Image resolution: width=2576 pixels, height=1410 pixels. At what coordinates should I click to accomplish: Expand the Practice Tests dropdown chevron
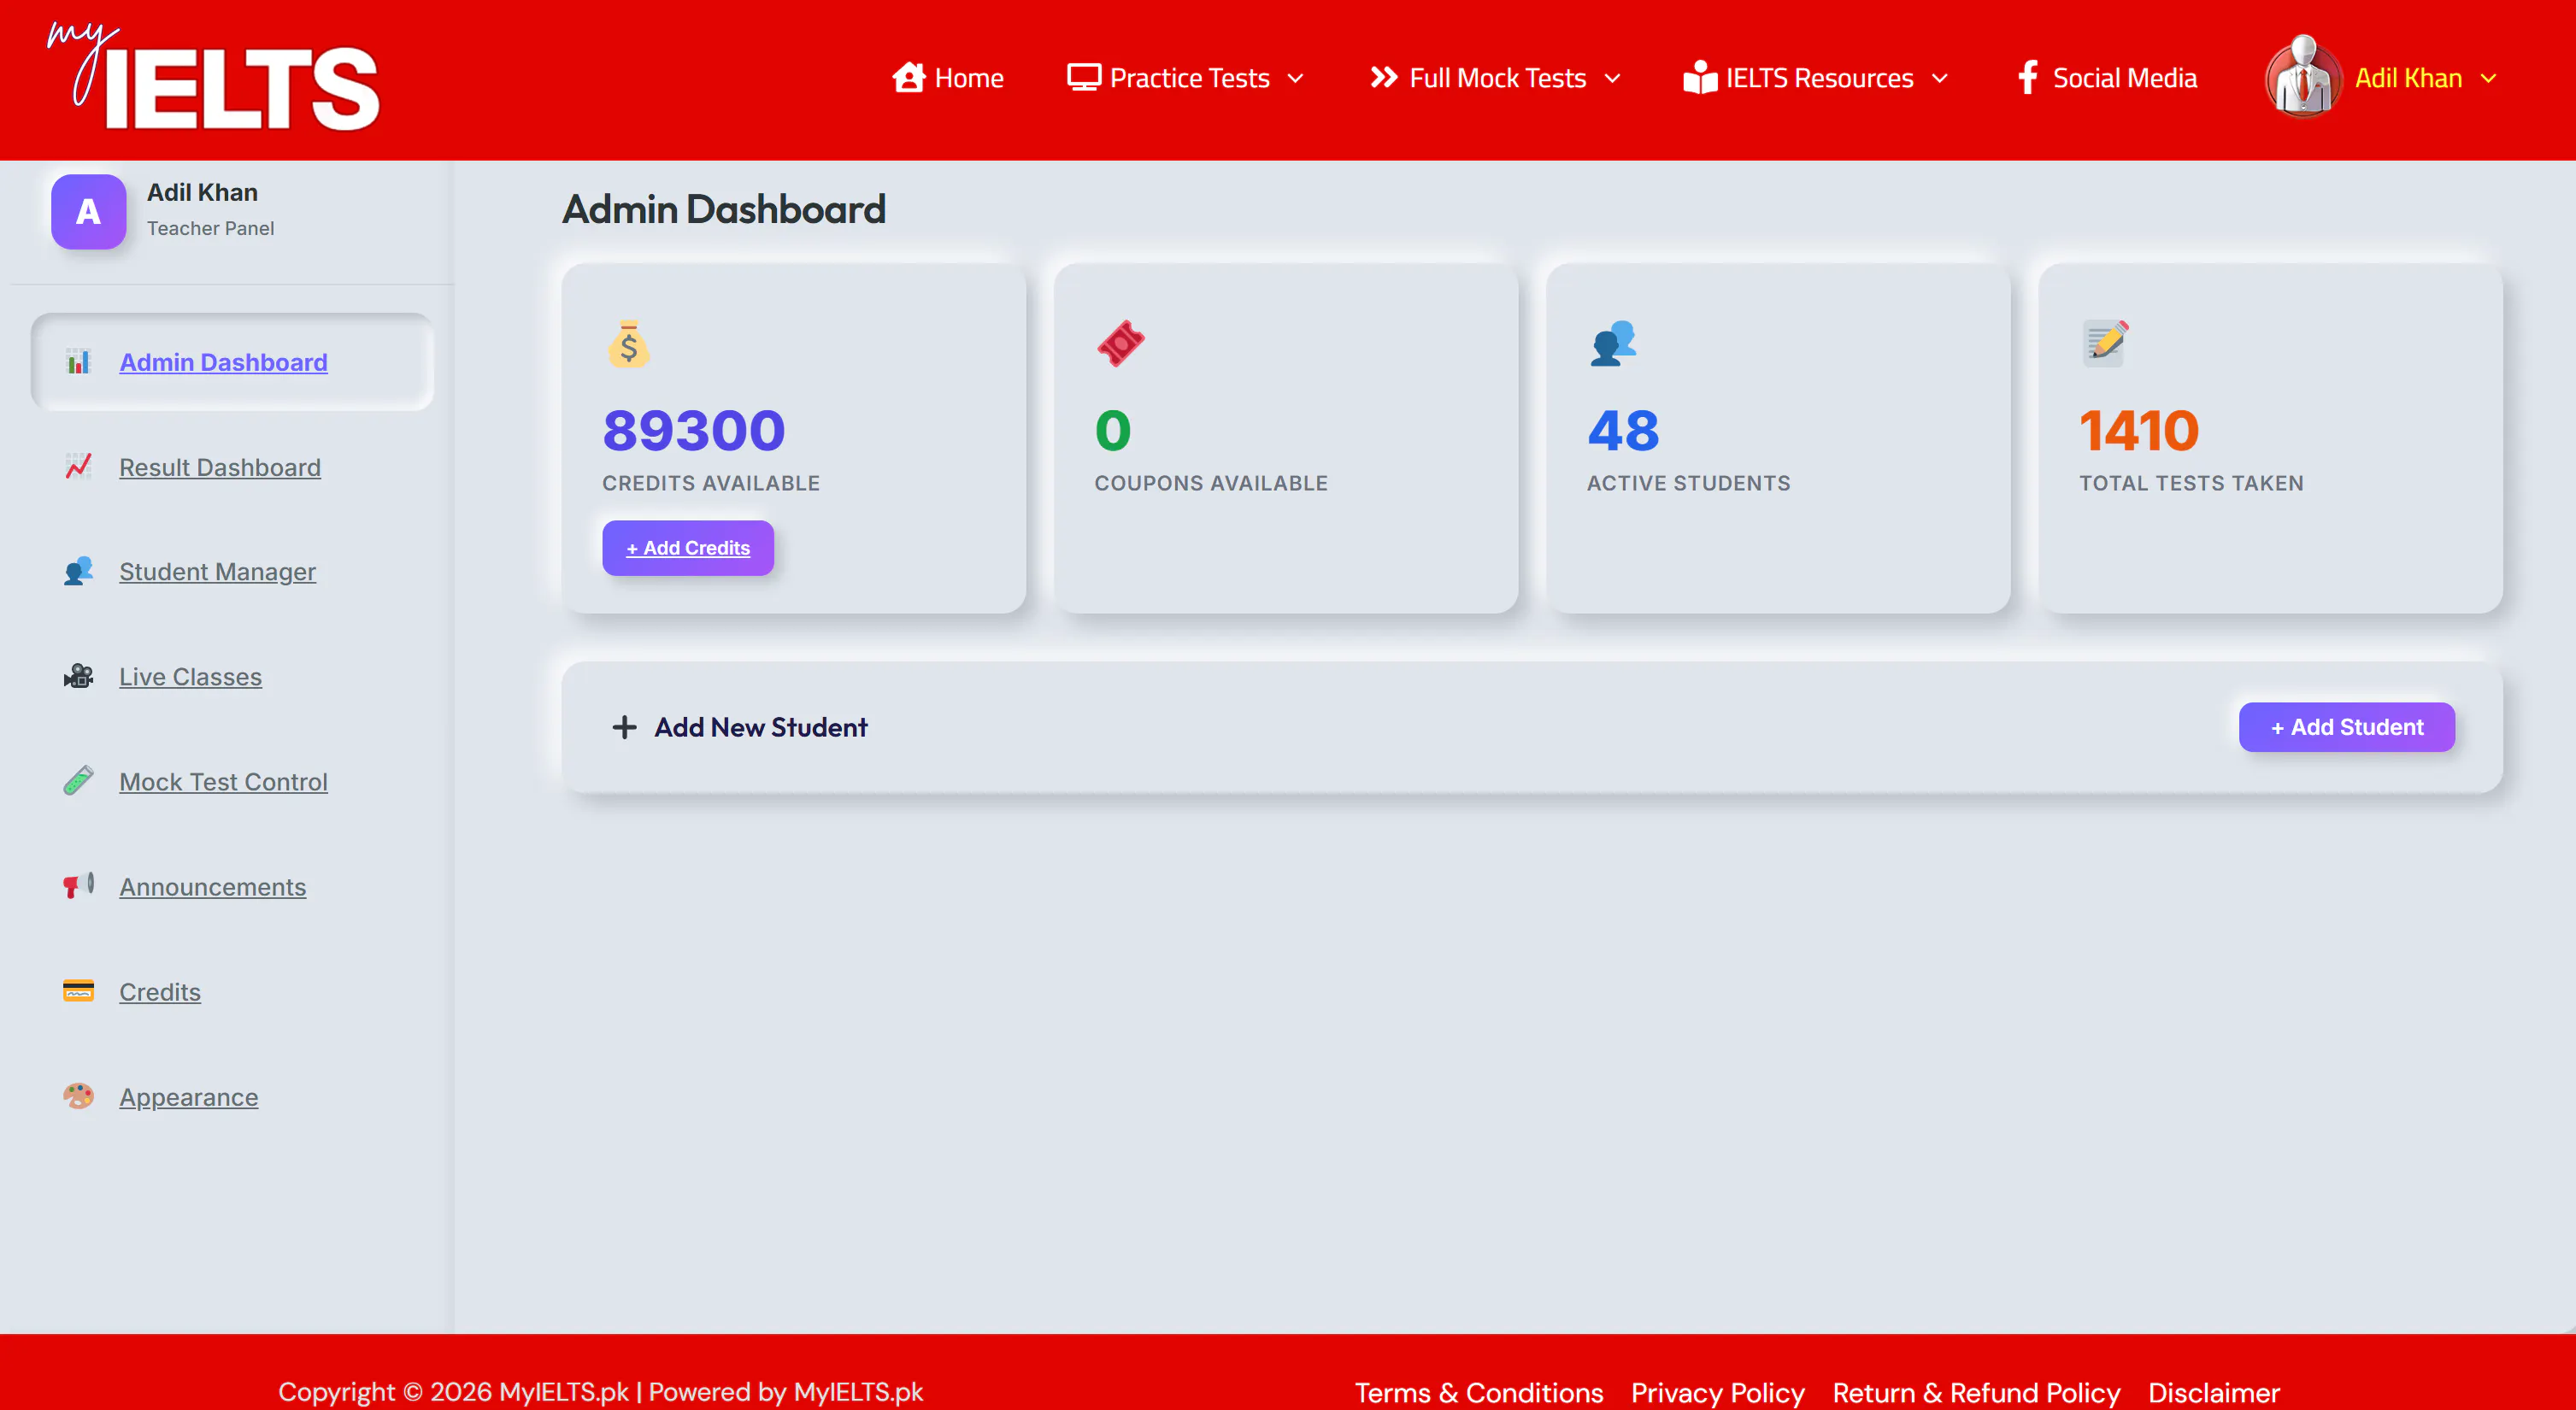coord(1295,78)
